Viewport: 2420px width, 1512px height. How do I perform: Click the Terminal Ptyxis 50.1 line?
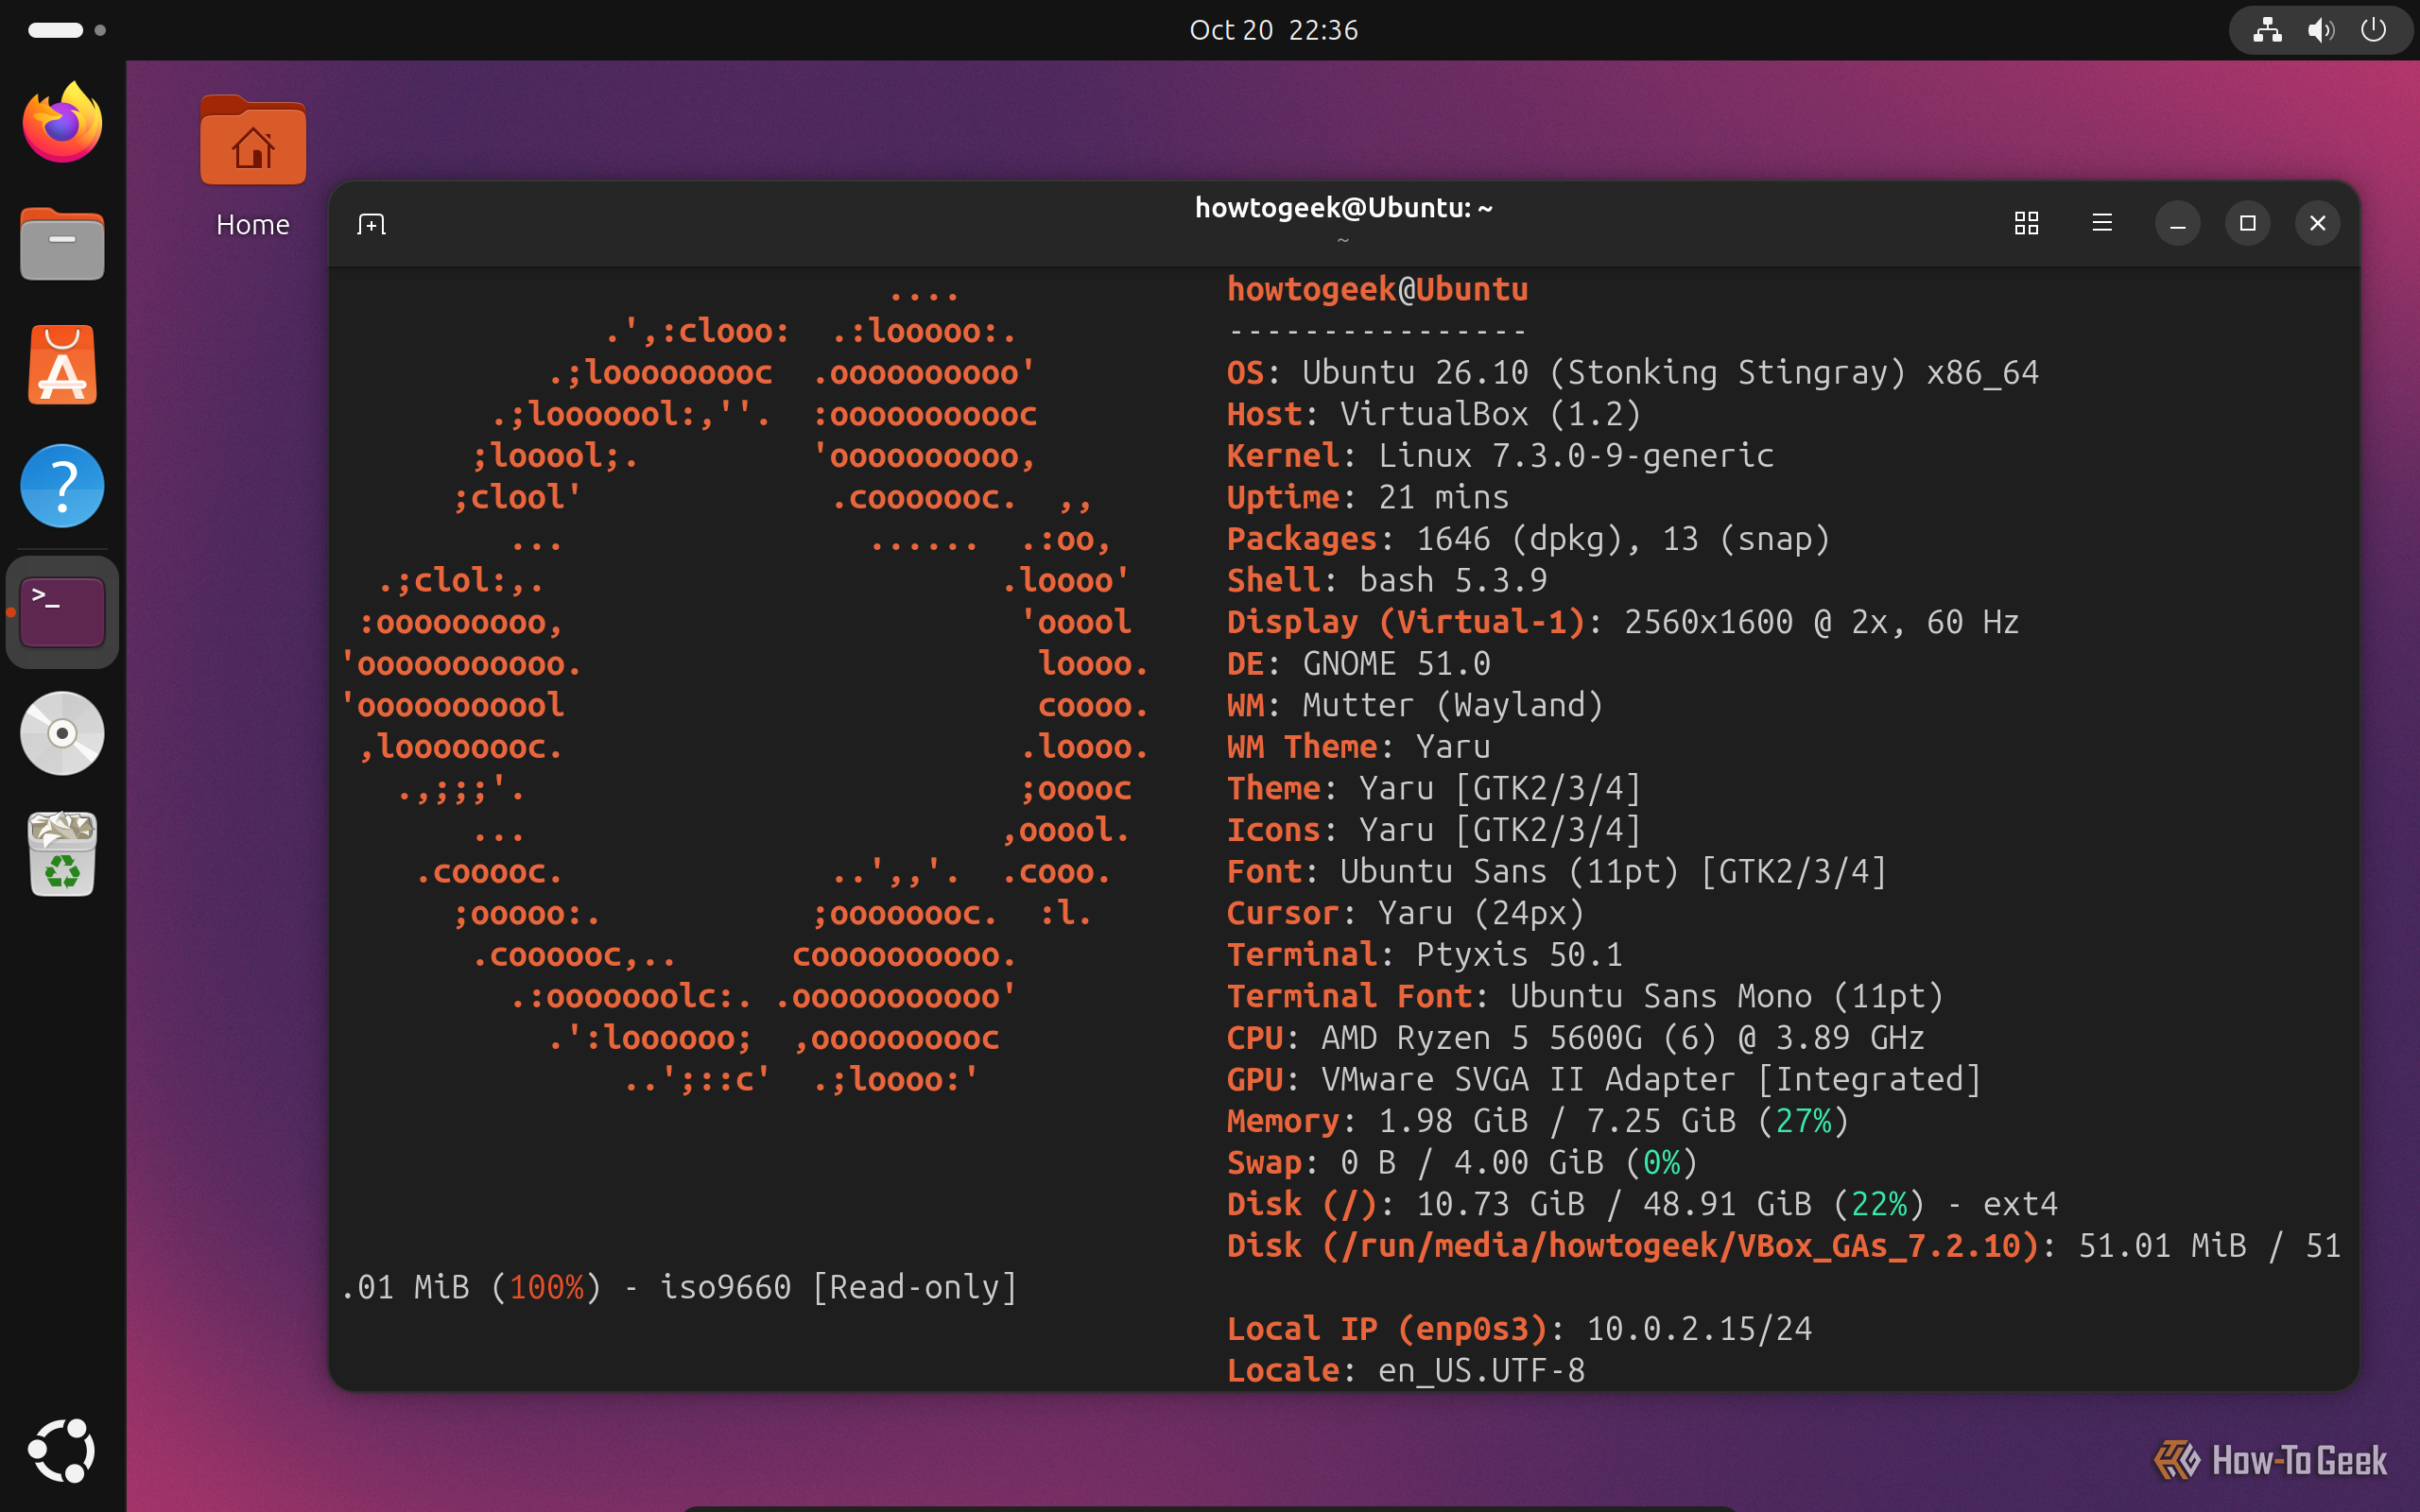1424,955
